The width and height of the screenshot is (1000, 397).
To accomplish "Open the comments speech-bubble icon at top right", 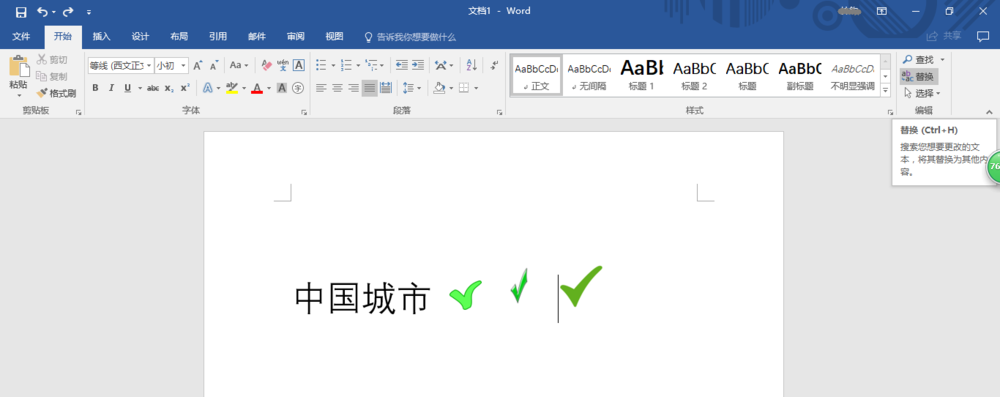I will click(x=983, y=36).
